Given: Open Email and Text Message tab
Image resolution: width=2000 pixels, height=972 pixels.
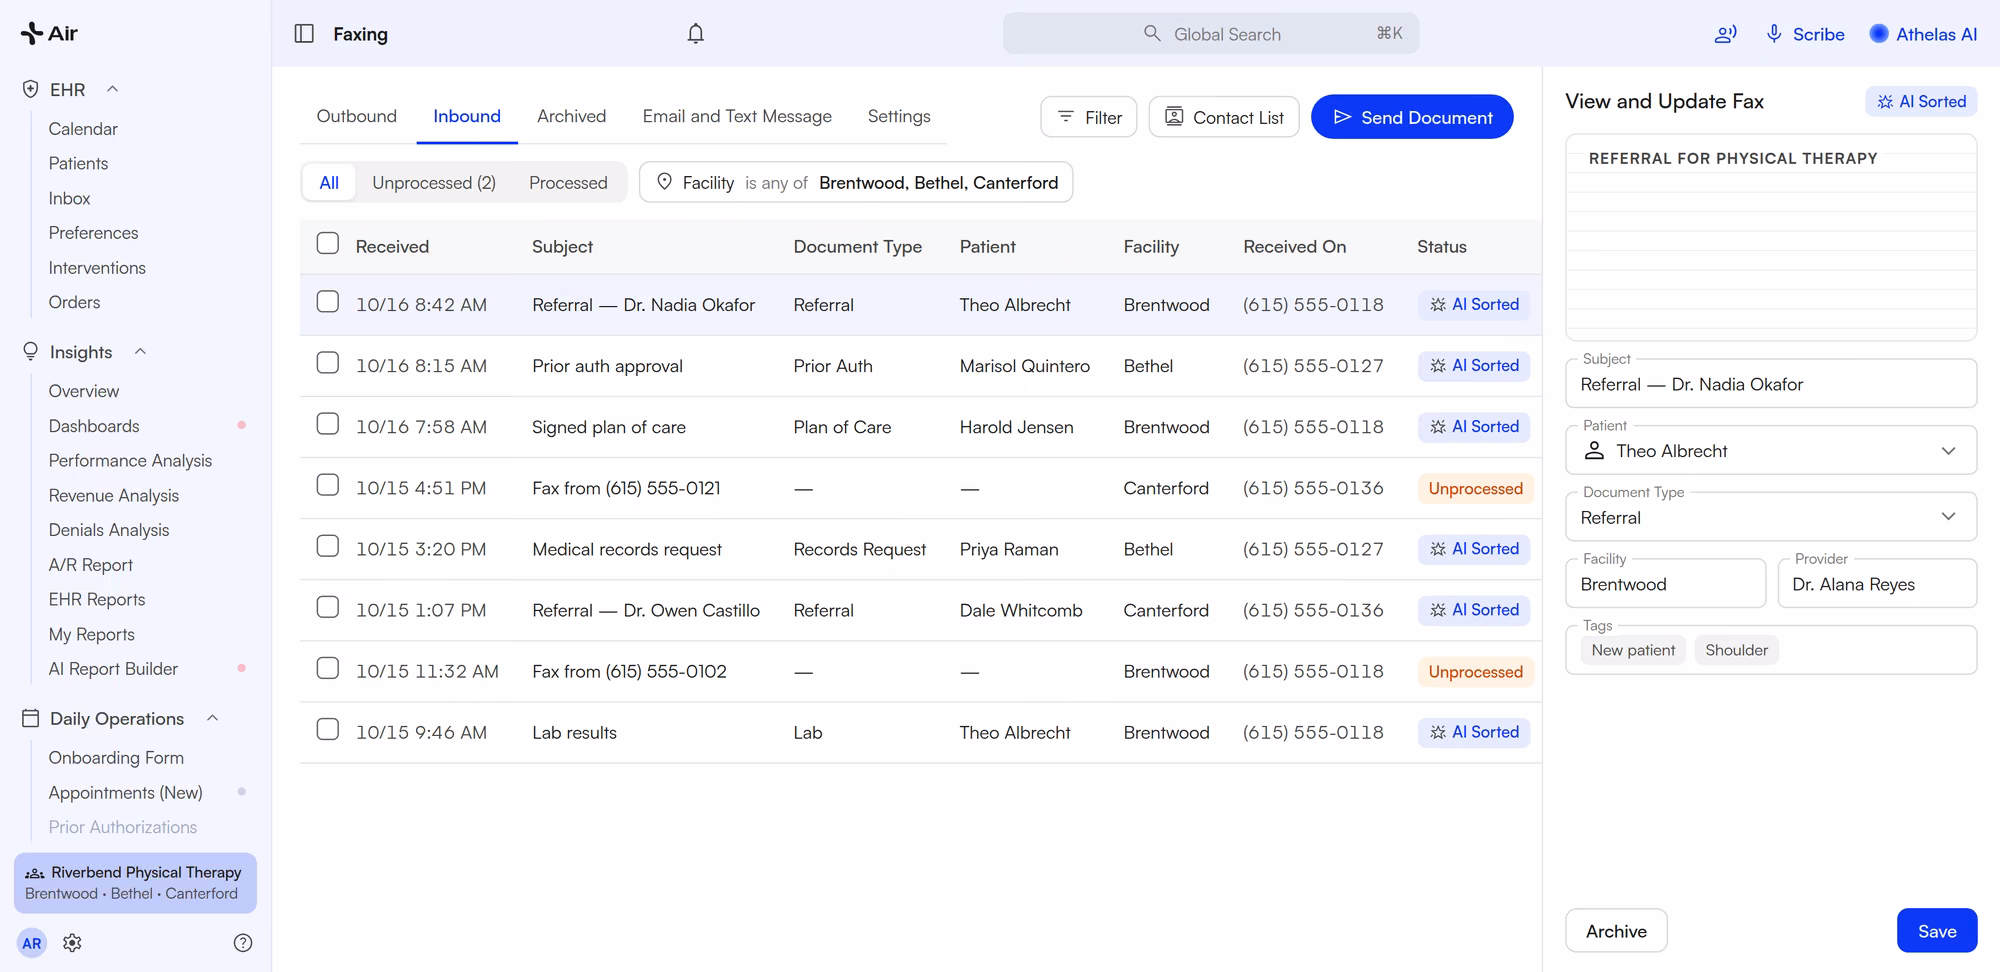Looking at the screenshot, I should (737, 116).
